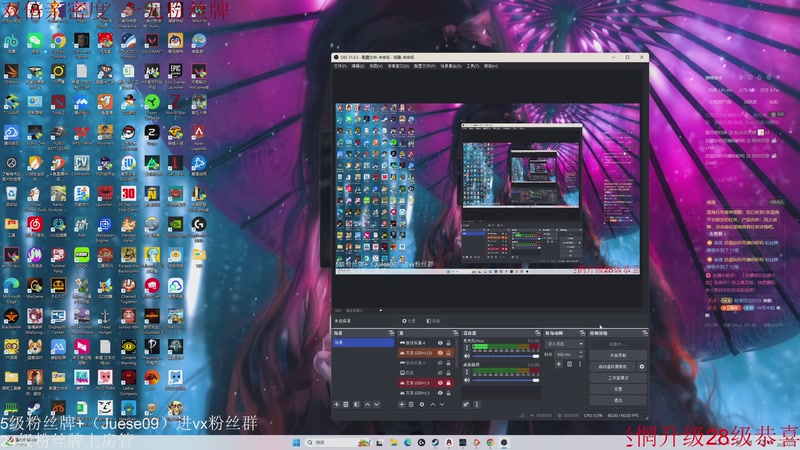The width and height of the screenshot is (800, 450).
Task: Add a scene transition with plus icon
Action: pyautogui.click(x=559, y=364)
